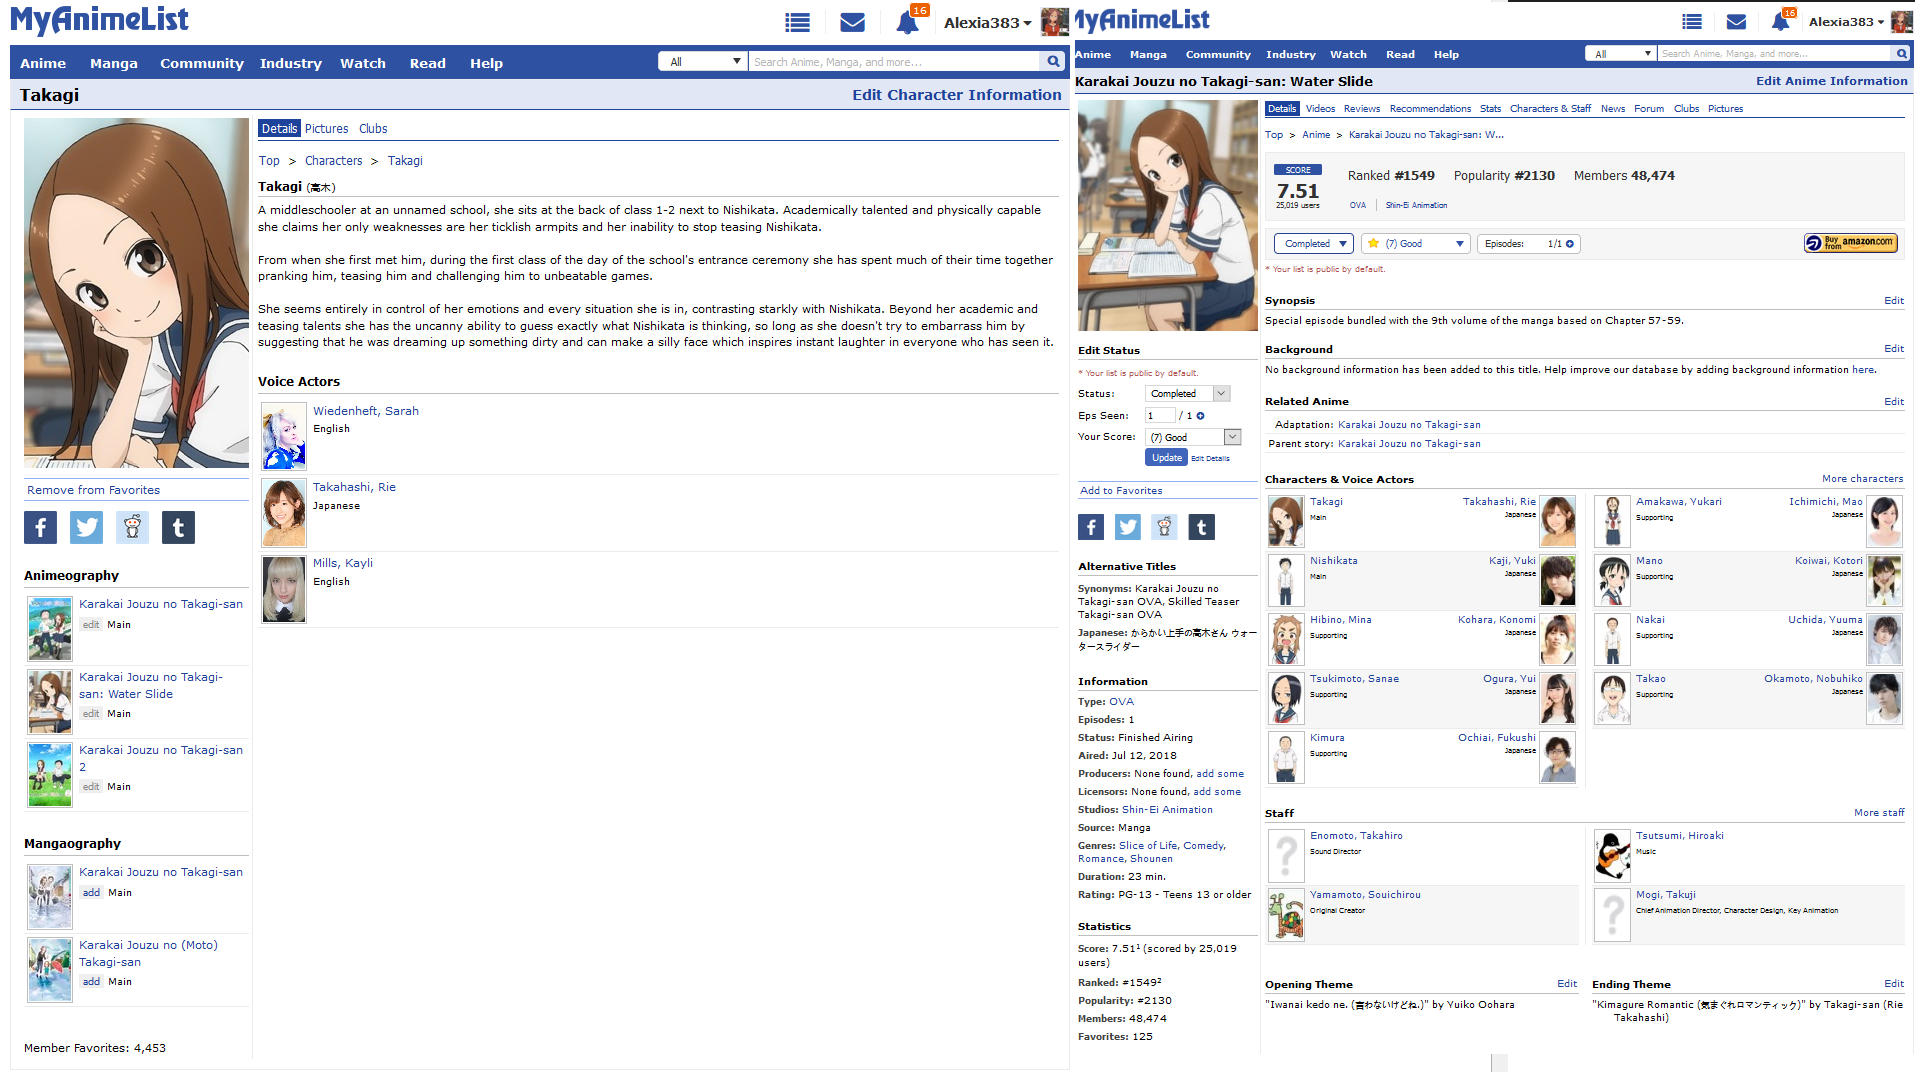Switch to Recommendations tab on anime page
The height and width of the screenshot is (1072, 1915).
click(x=1430, y=109)
